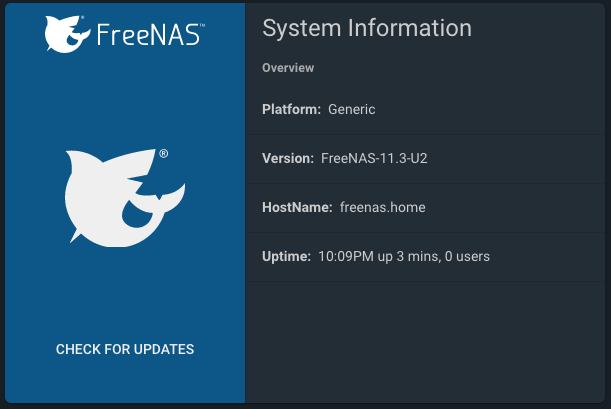This screenshot has height=409, width=611.
Task: Click the small FreeNAS shark logo at top
Action: point(67,34)
